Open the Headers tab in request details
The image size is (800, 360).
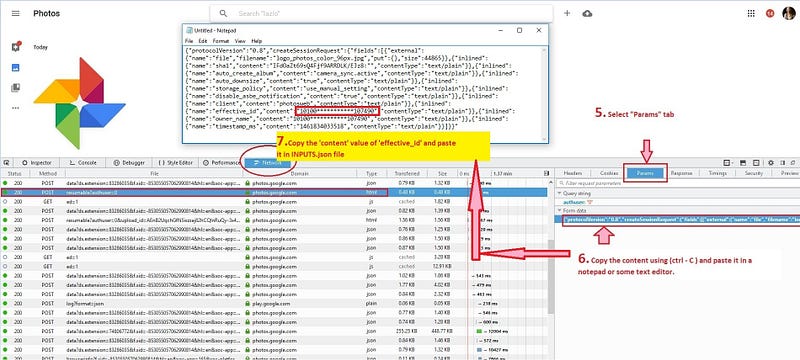pyautogui.click(x=573, y=173)
